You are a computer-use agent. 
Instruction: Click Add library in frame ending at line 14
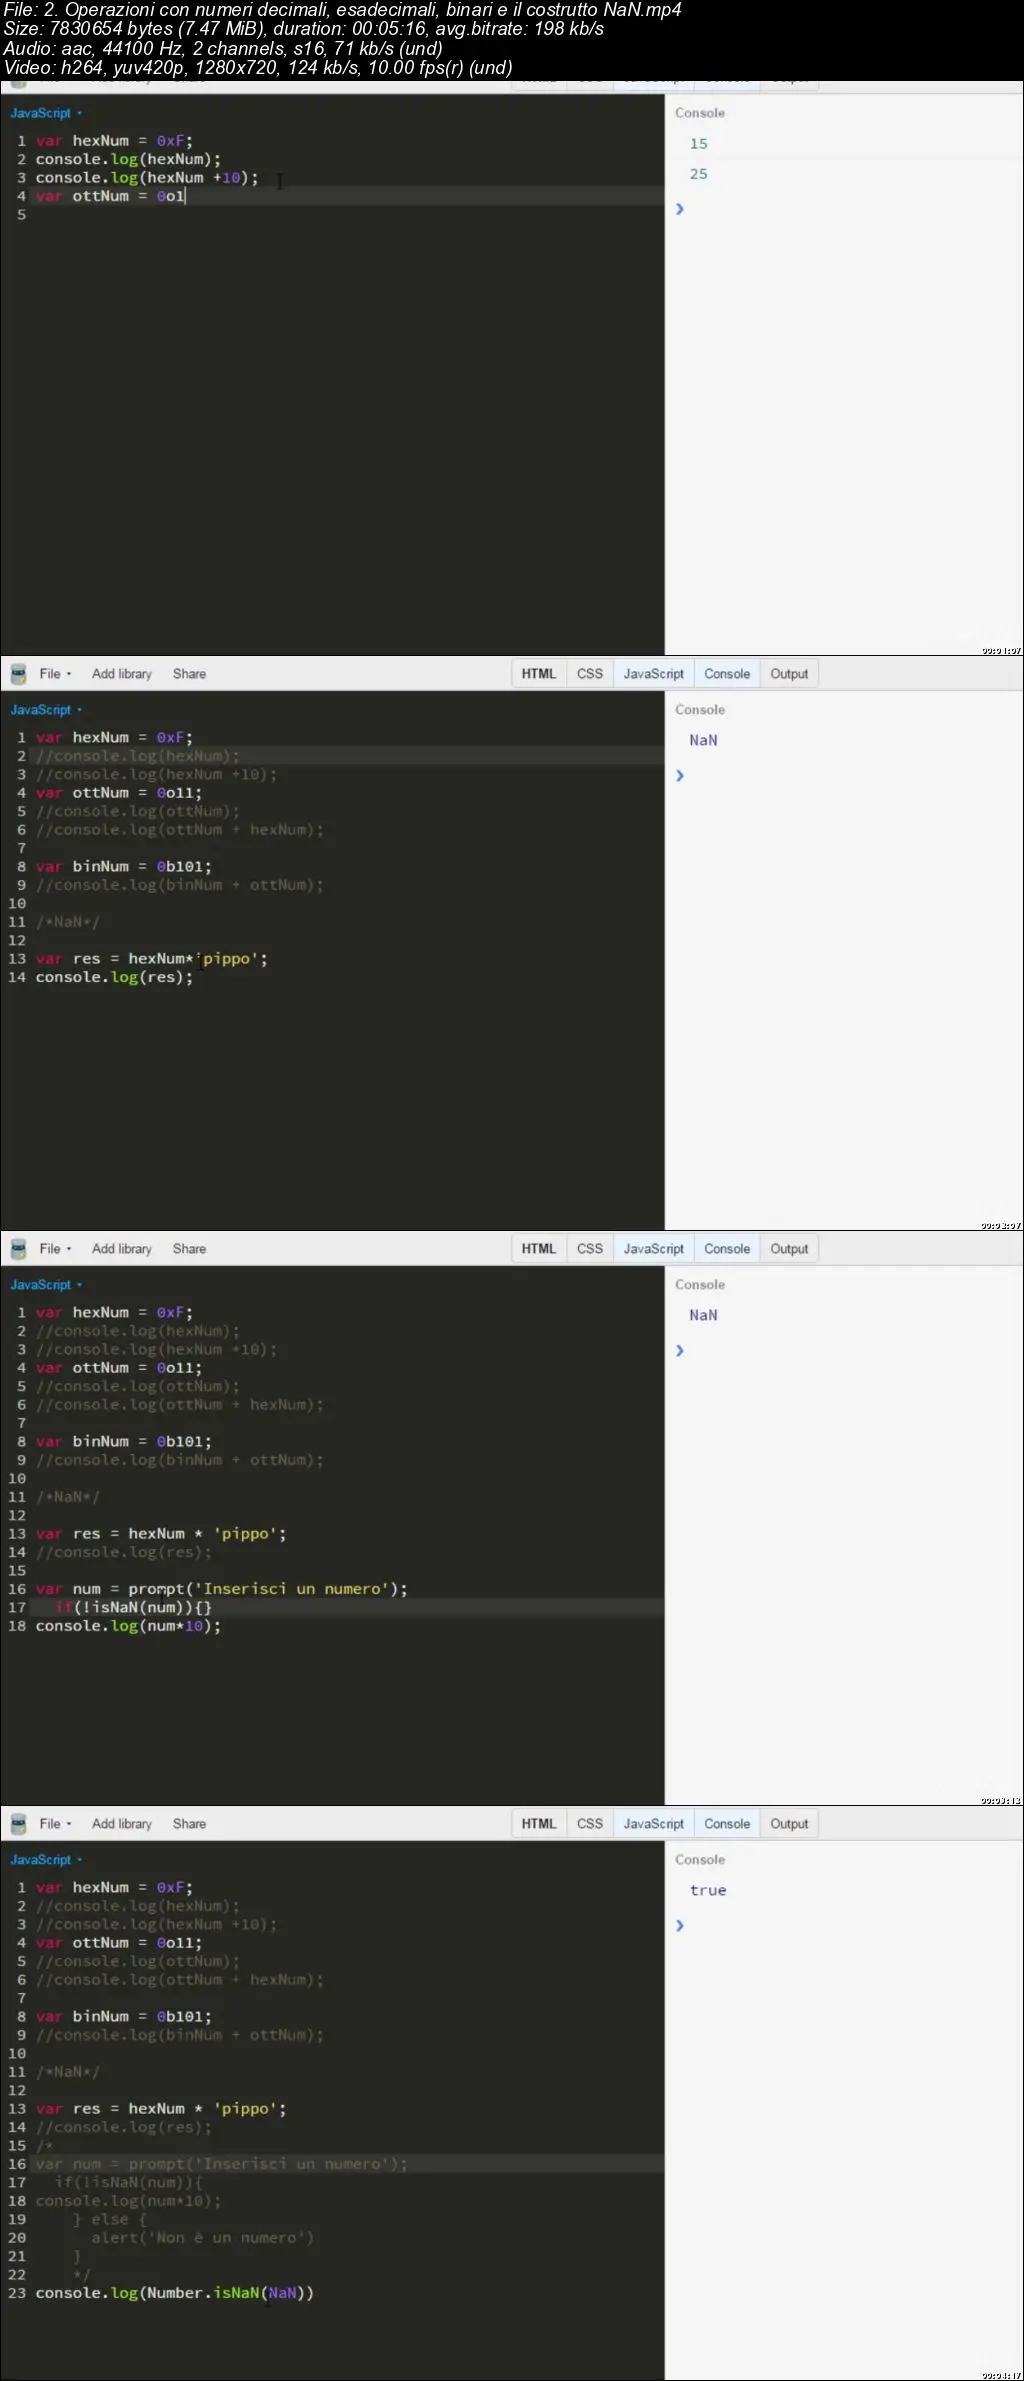[x=122, y=674]
